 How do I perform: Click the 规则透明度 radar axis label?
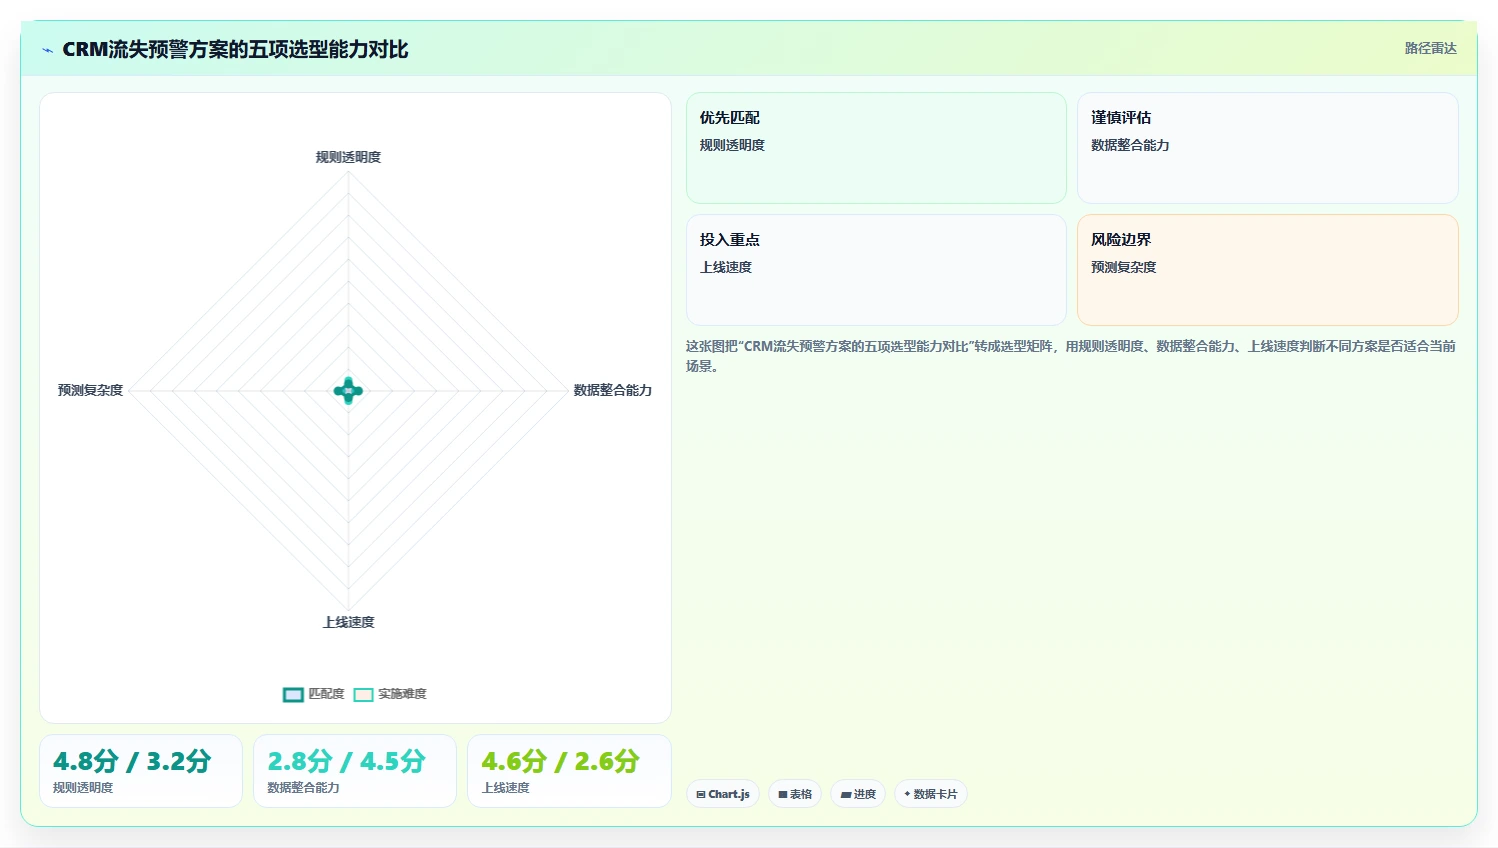click(348, 157)
